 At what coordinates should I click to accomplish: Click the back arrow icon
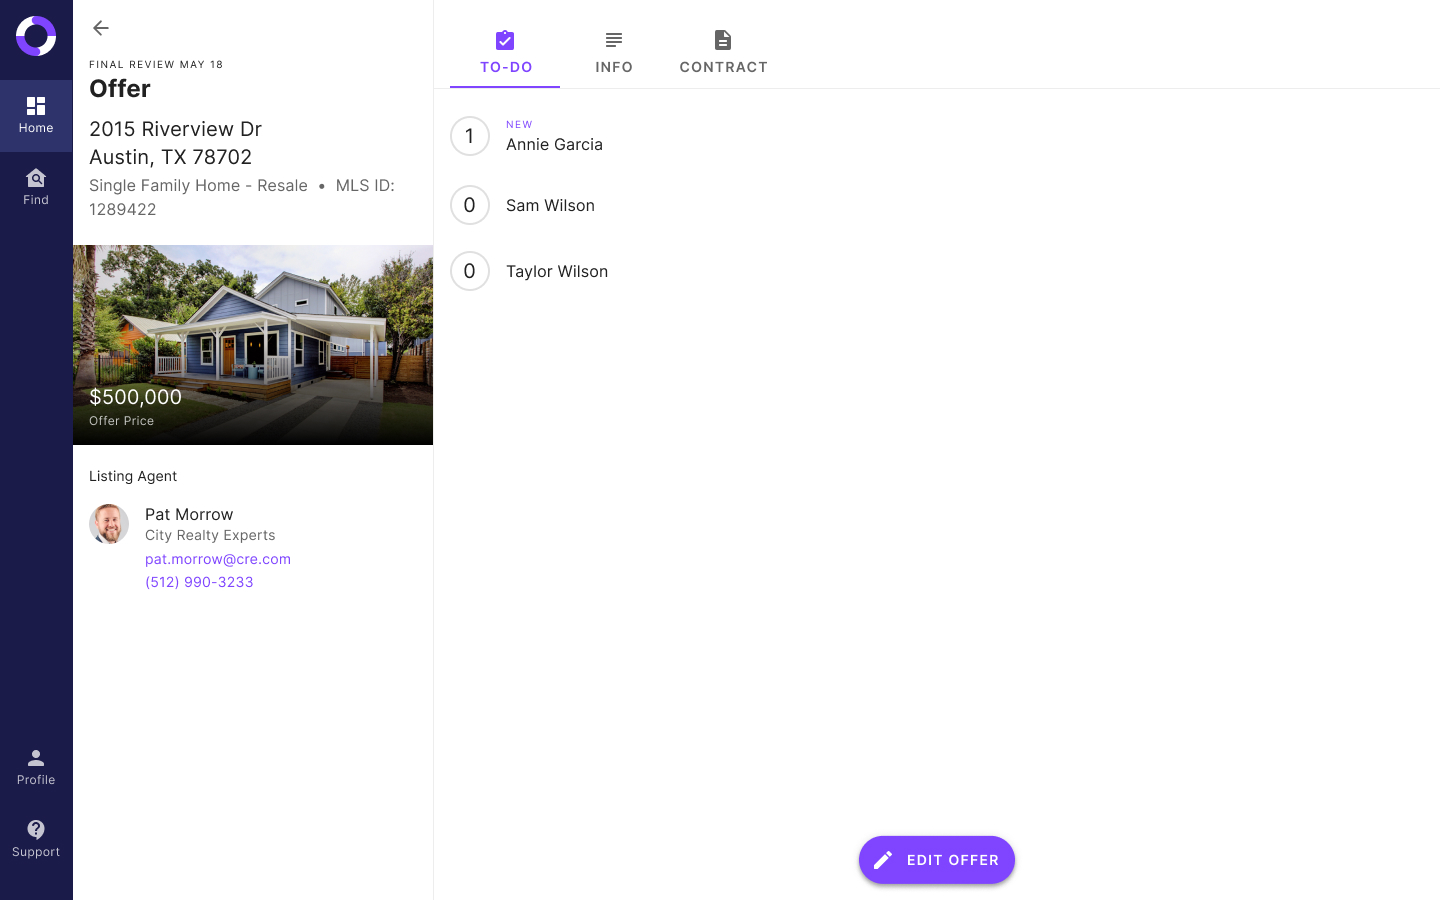101,28
